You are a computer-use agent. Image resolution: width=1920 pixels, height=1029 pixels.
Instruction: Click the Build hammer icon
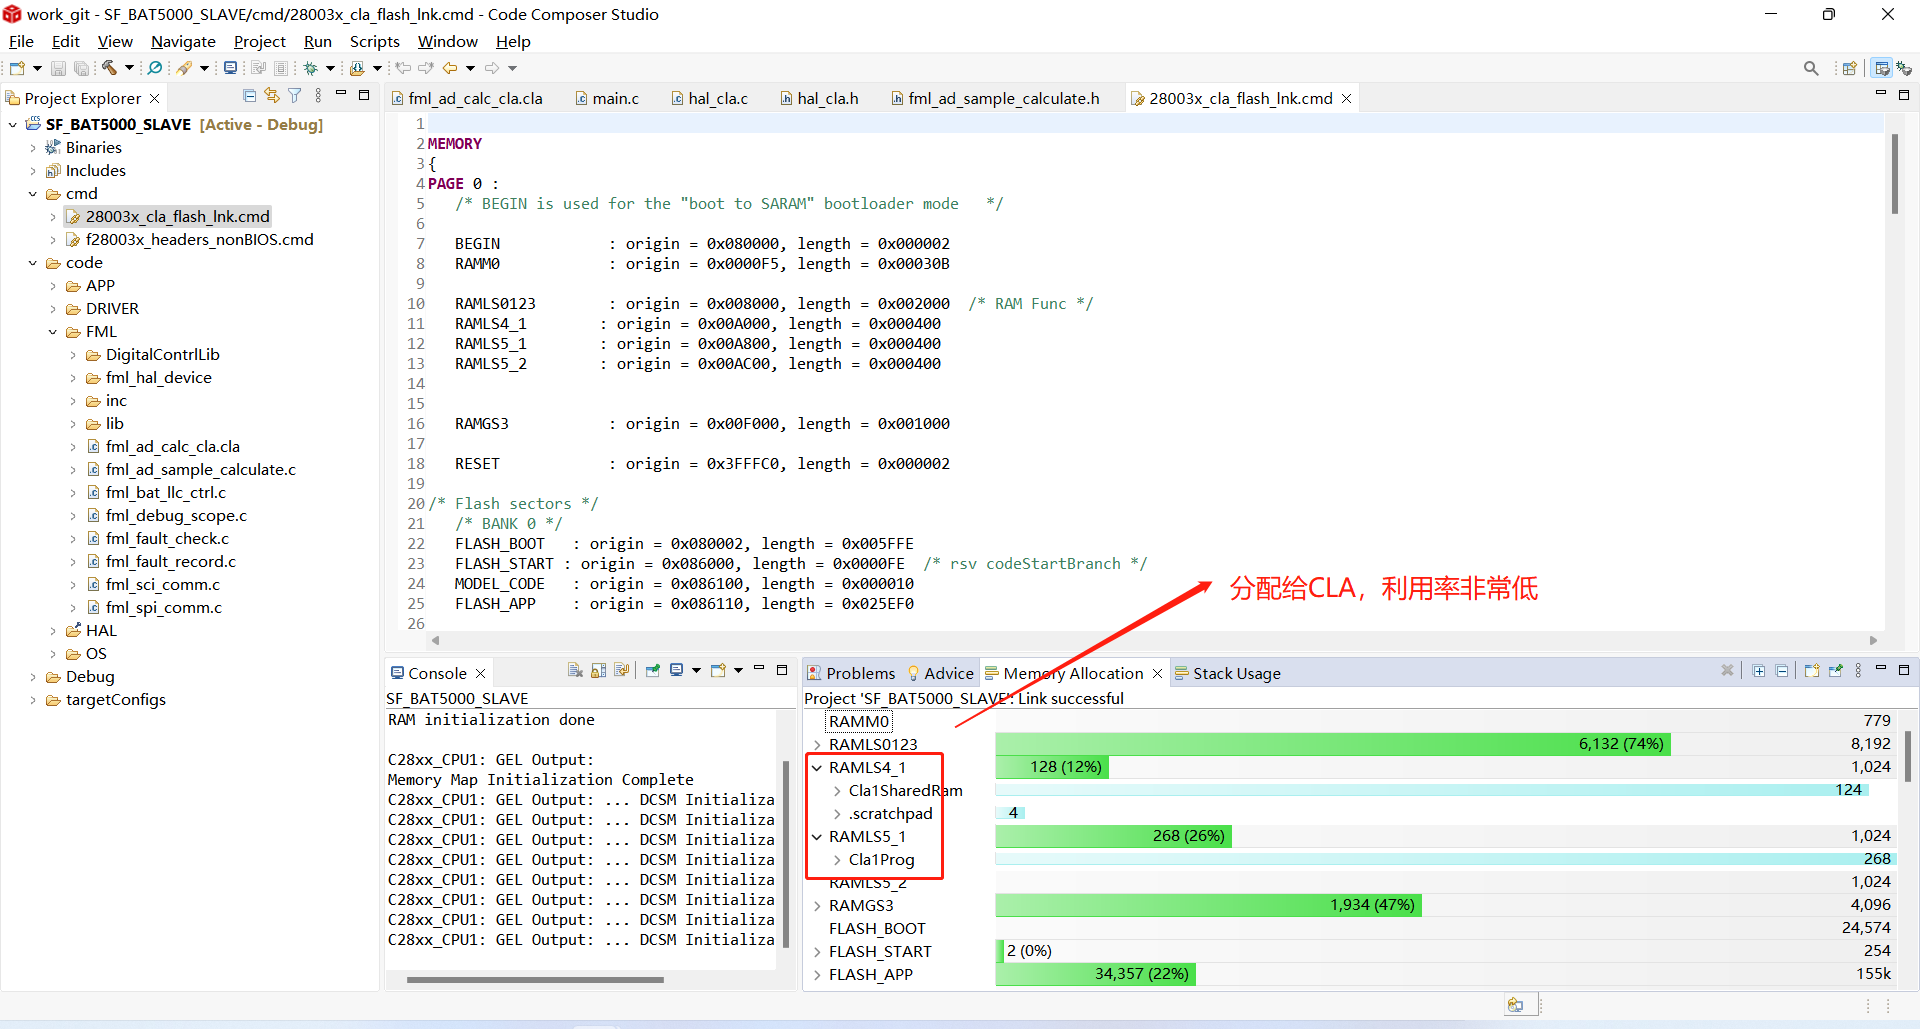click(x=109, y=68)
